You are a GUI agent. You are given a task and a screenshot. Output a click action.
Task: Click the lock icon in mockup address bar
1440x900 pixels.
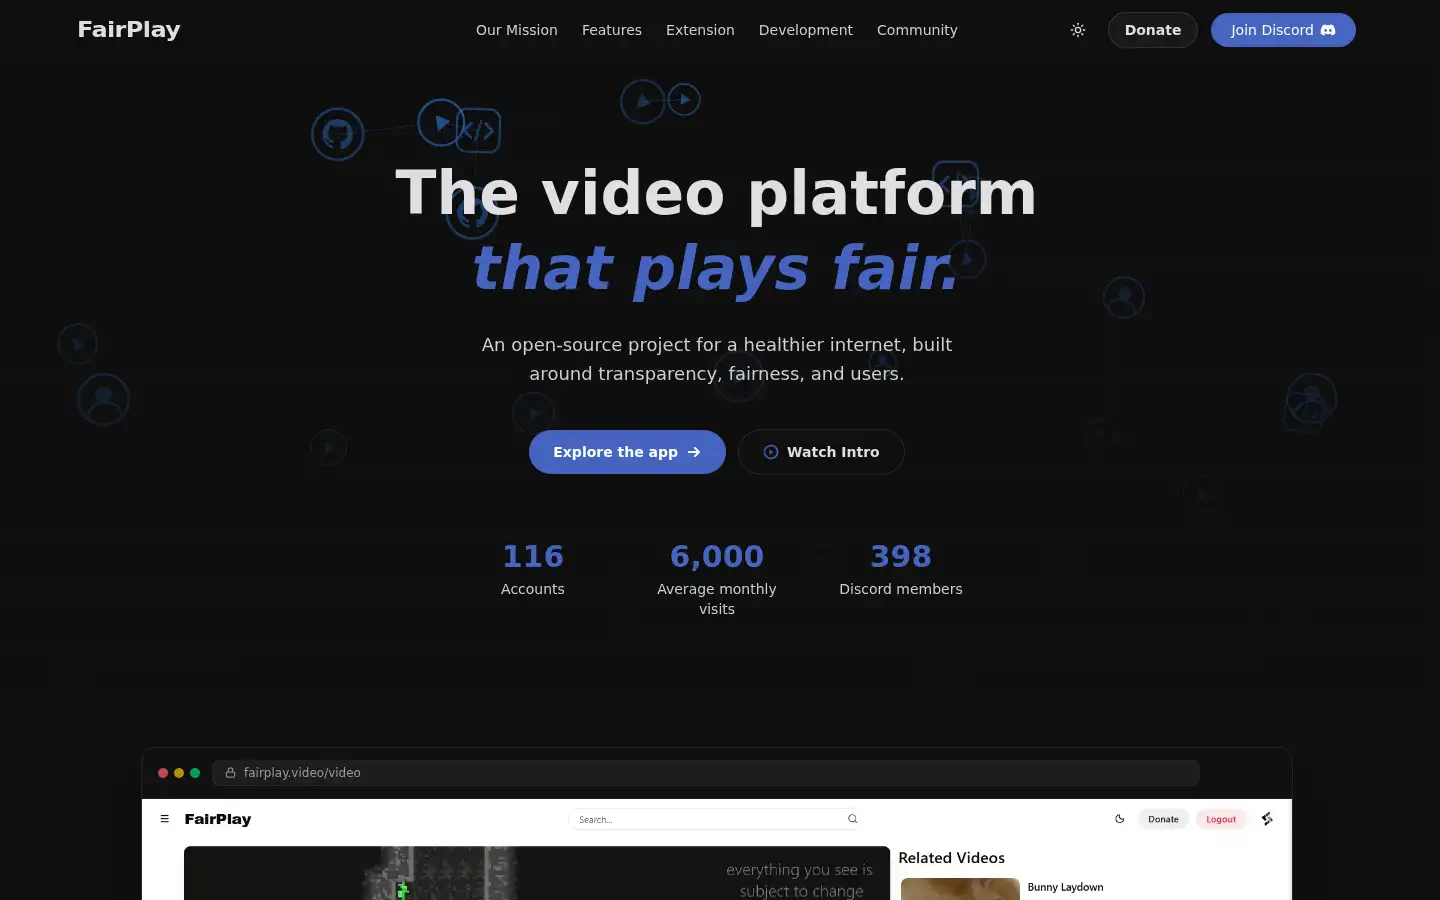(230, 773)
